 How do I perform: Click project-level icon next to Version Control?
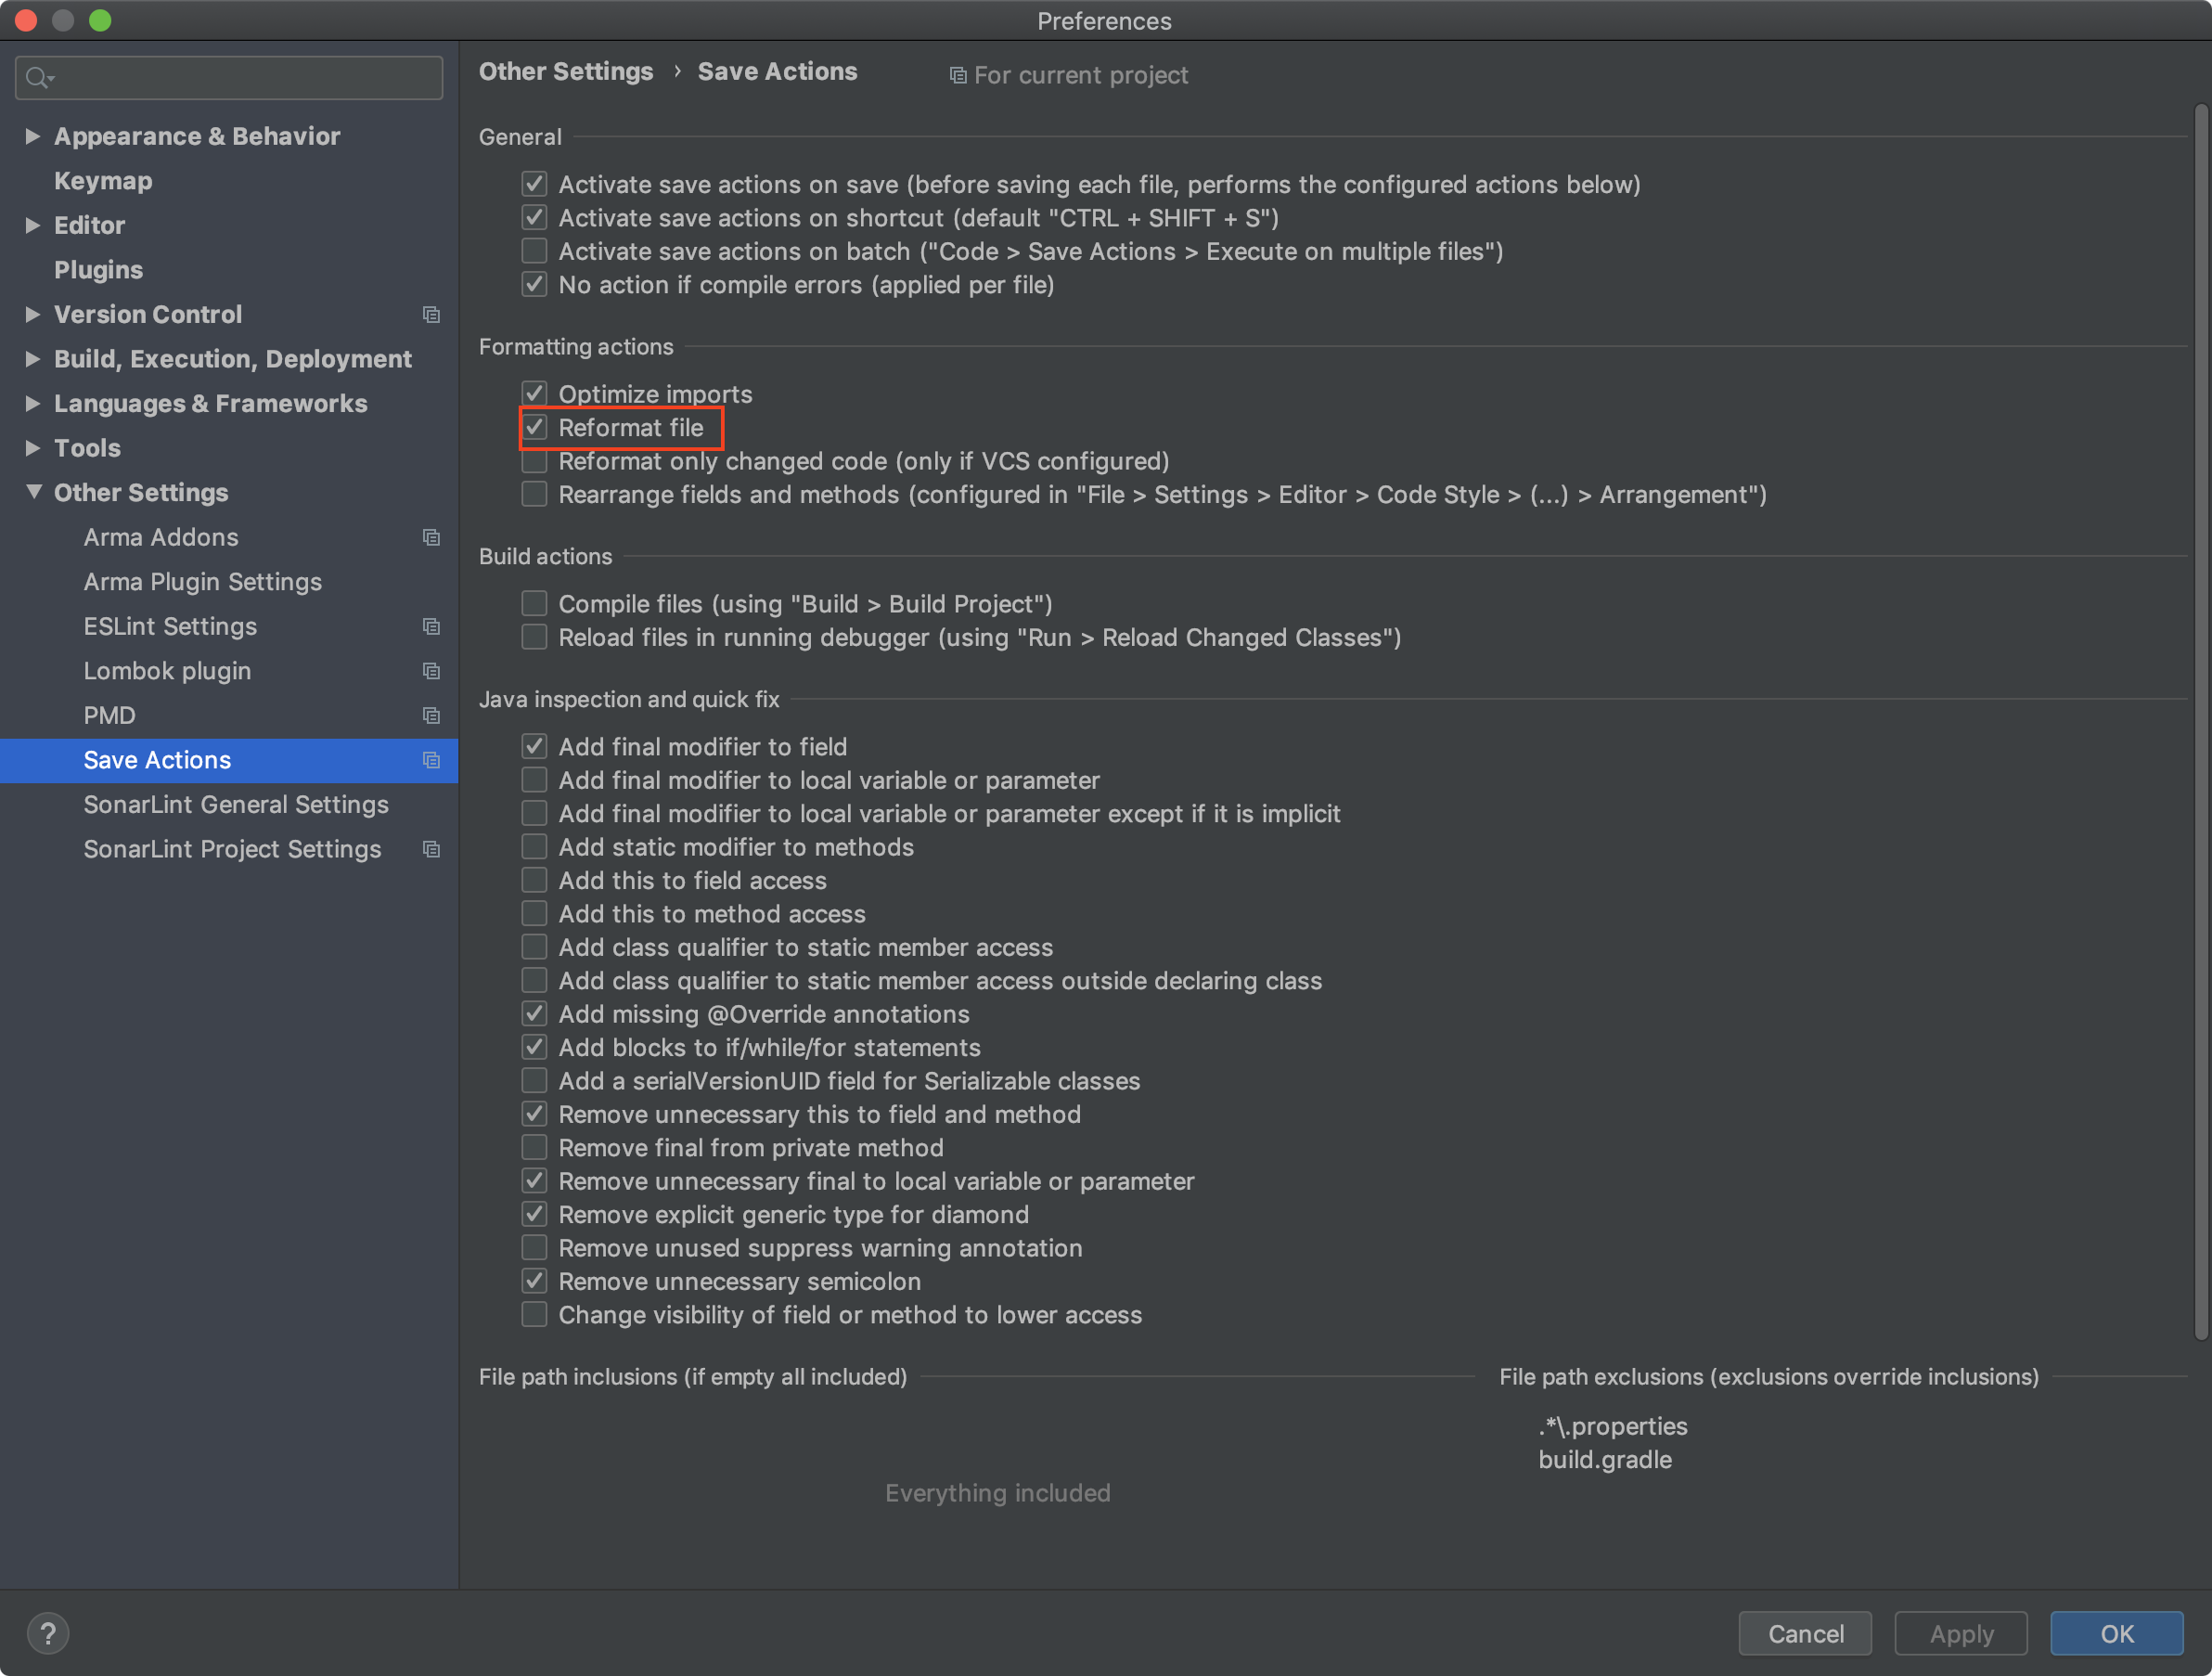coord(431,315)
